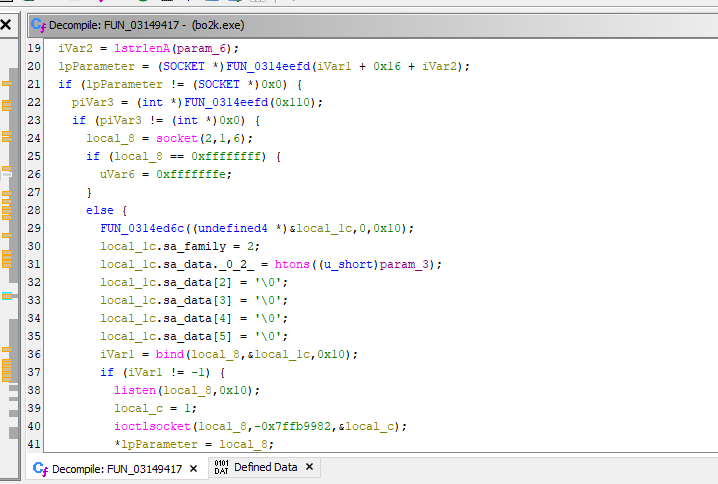Close the Defined Data tab

click(309, 467)
